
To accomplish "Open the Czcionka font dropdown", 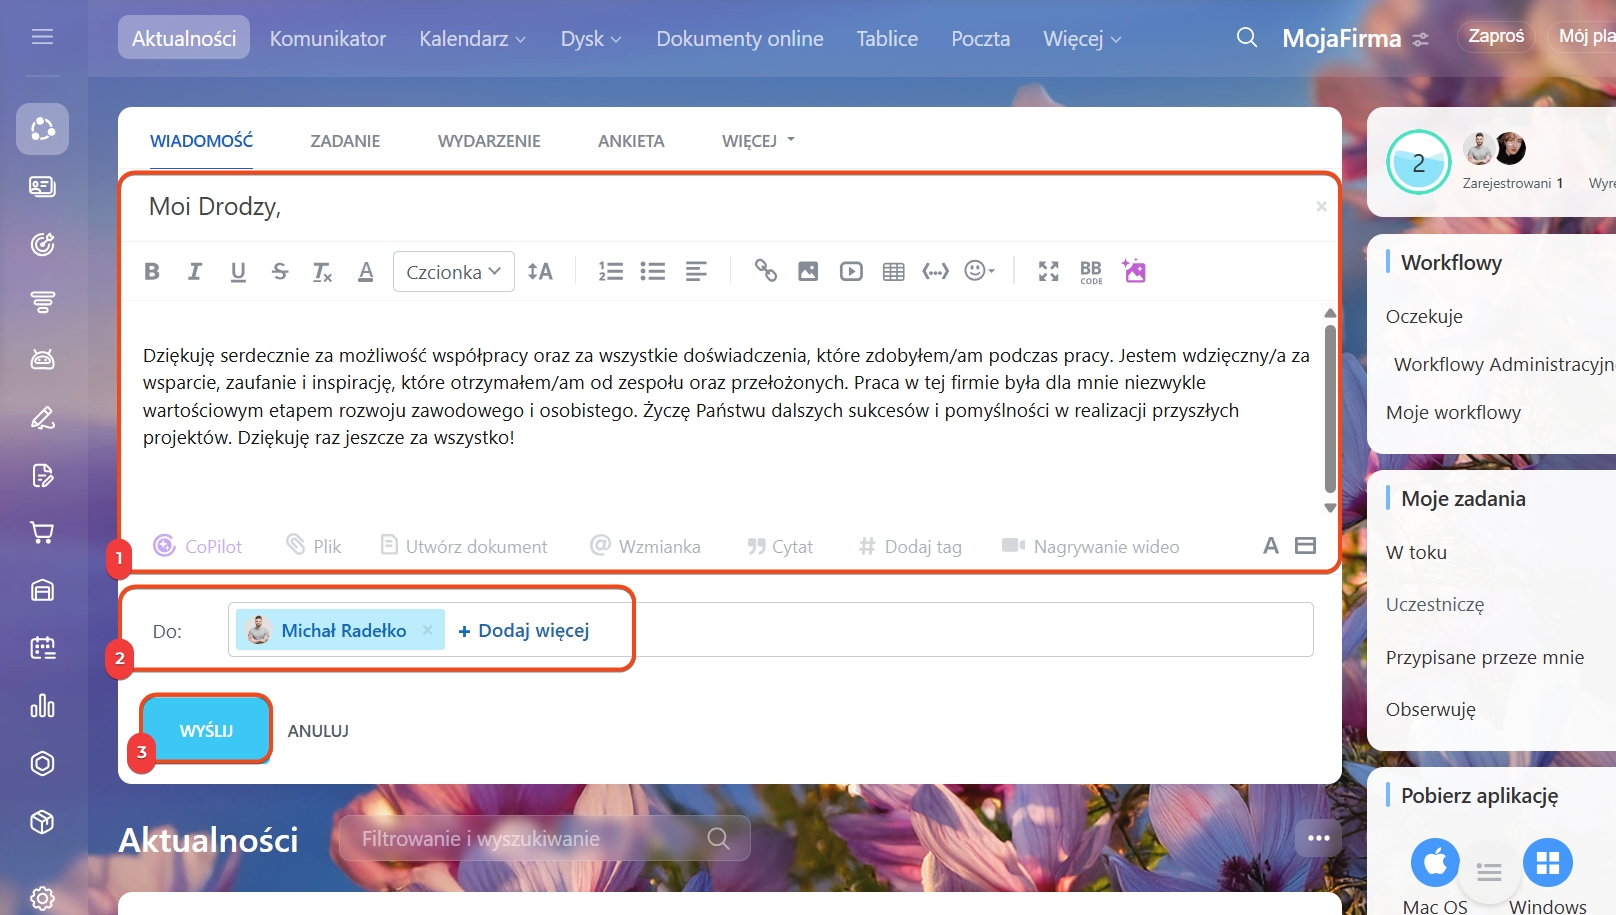I will coord(454,272).
